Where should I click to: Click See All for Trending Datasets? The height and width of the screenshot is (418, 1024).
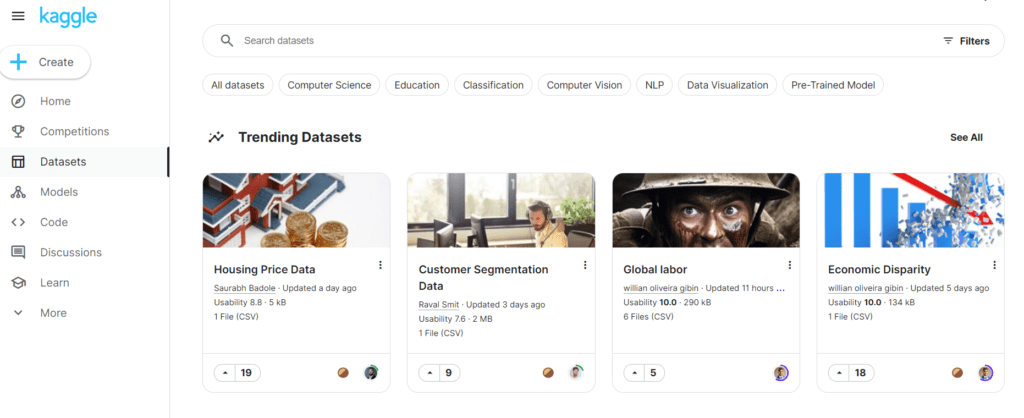point(967,137)
